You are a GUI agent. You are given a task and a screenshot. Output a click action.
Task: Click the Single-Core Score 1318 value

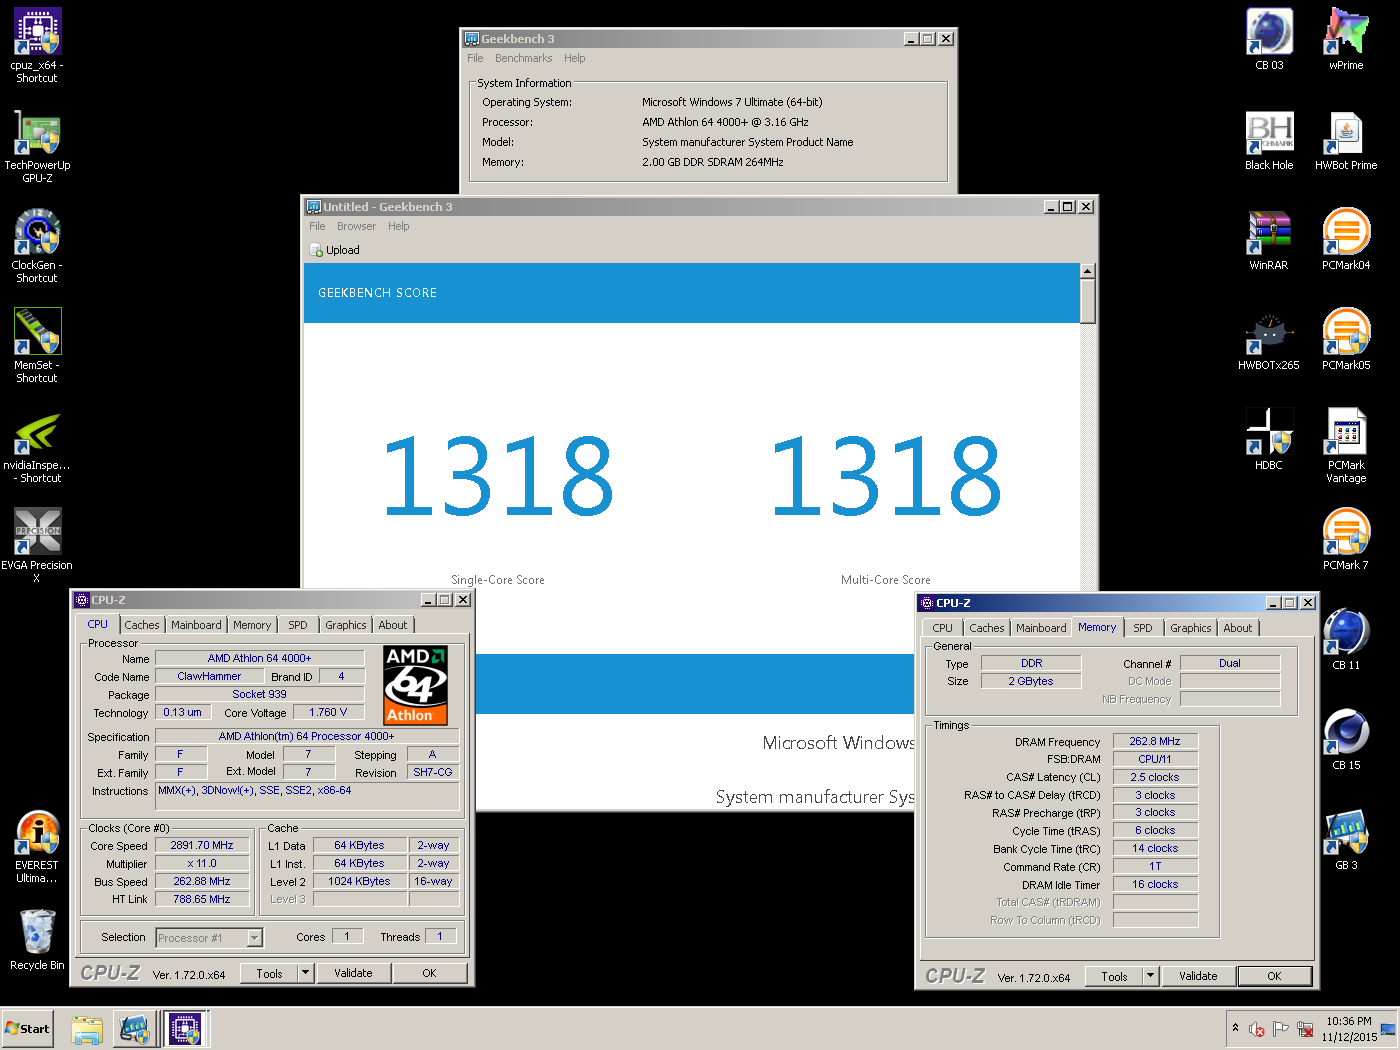coord(498,476)
